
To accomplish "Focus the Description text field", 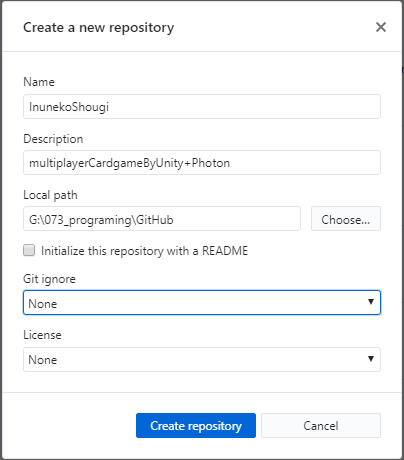I will (202, 163).
